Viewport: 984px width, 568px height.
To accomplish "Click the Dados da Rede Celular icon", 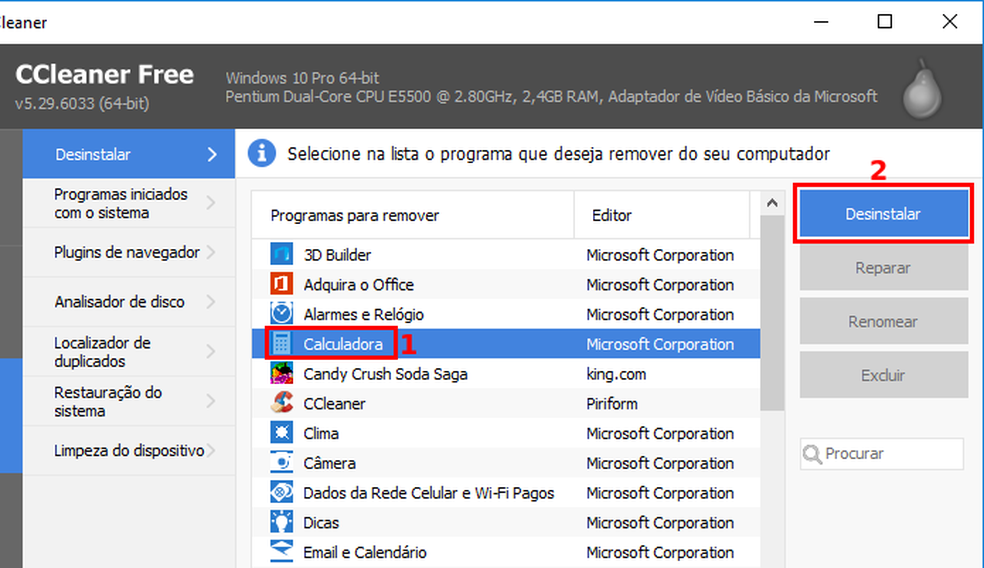I will (281, 492).
